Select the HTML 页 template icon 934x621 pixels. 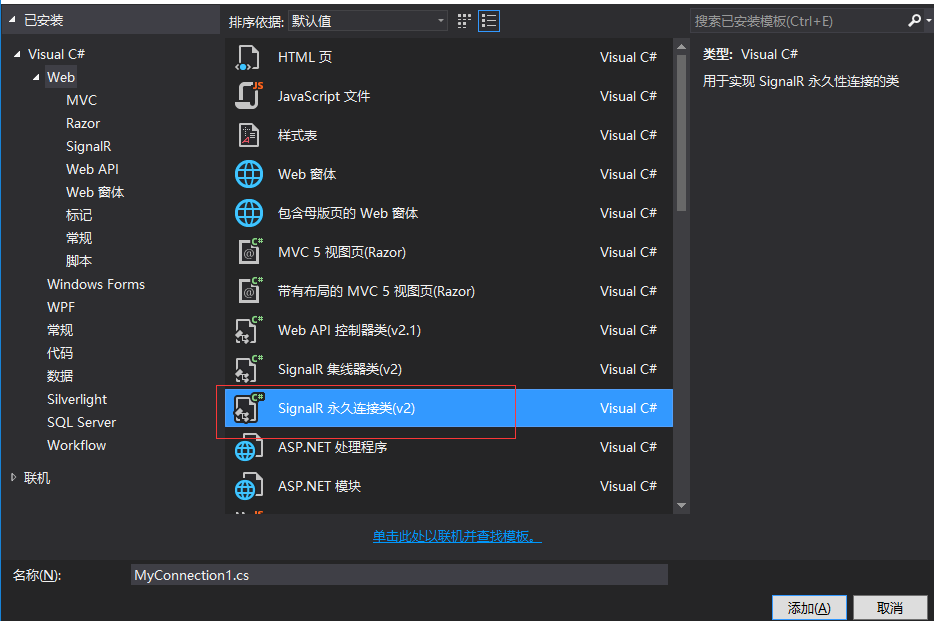pyautogui.click(x=248, y=57)
